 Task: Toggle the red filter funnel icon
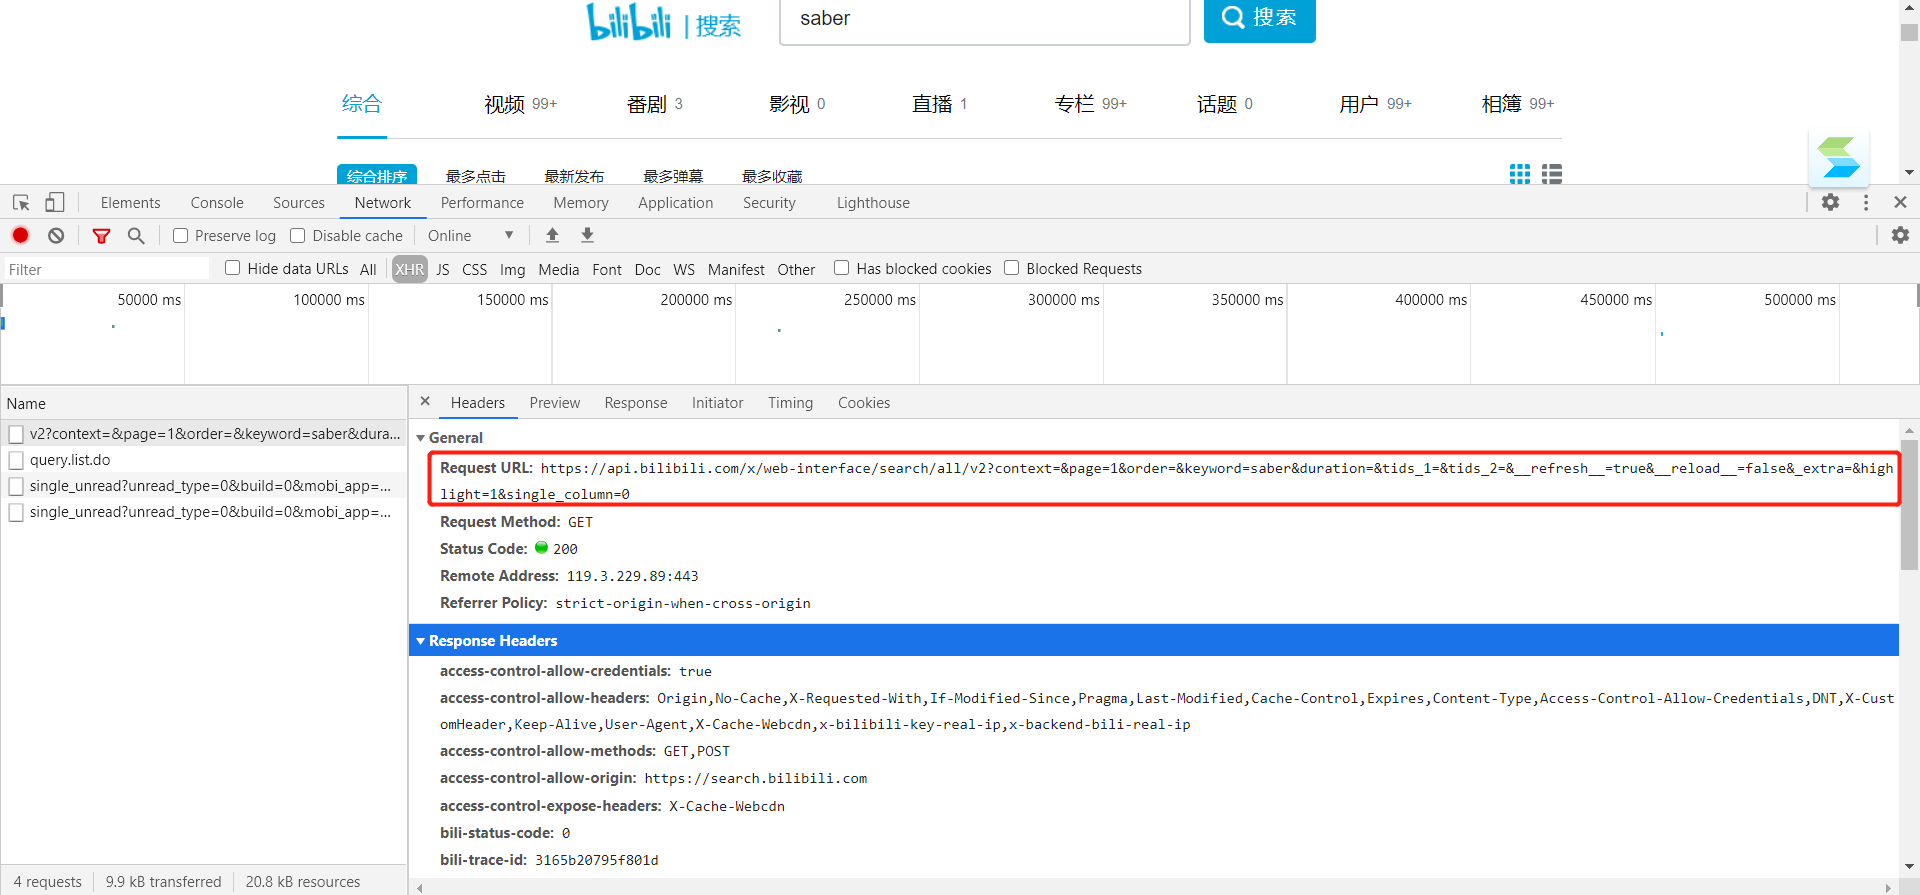[101, 236]
